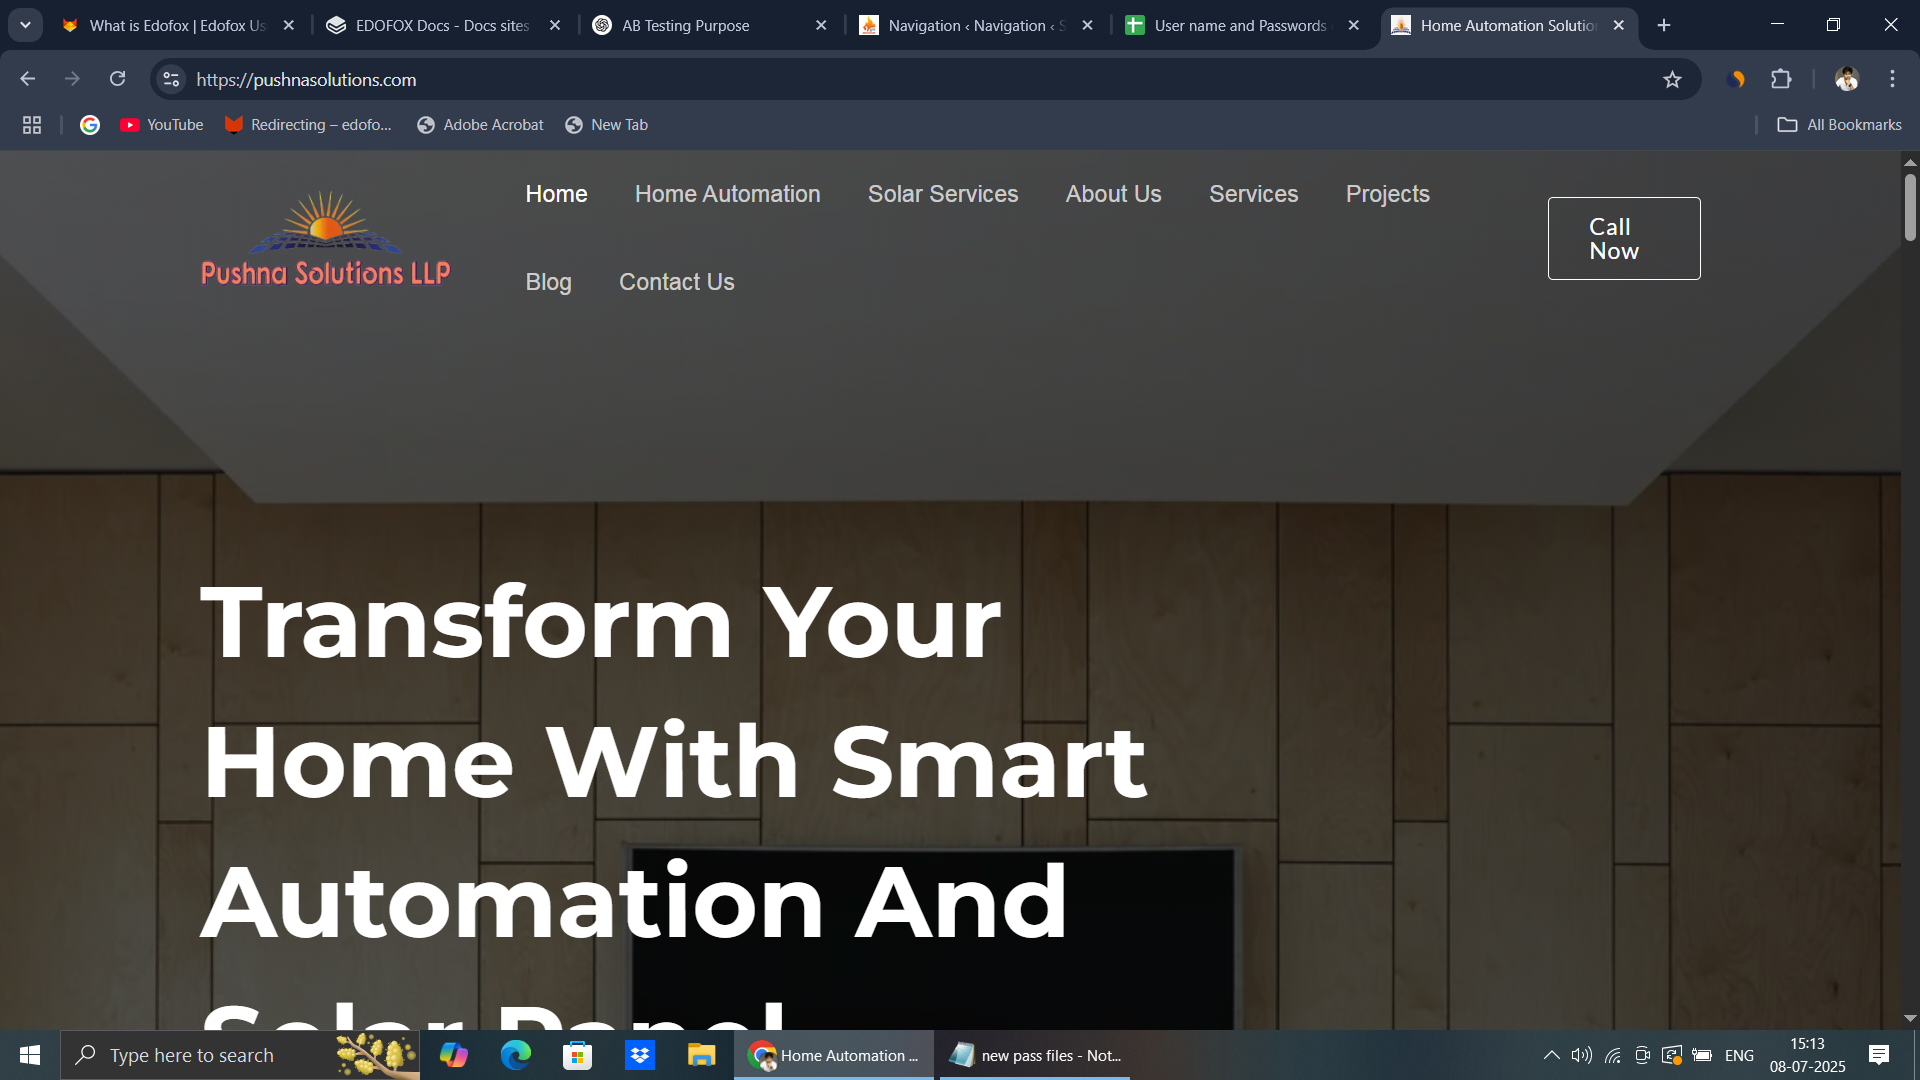Viewport: 1920px width, 1080px height.
Task: Bookmark this page with star icon
Action: [x=1672, y=80]
